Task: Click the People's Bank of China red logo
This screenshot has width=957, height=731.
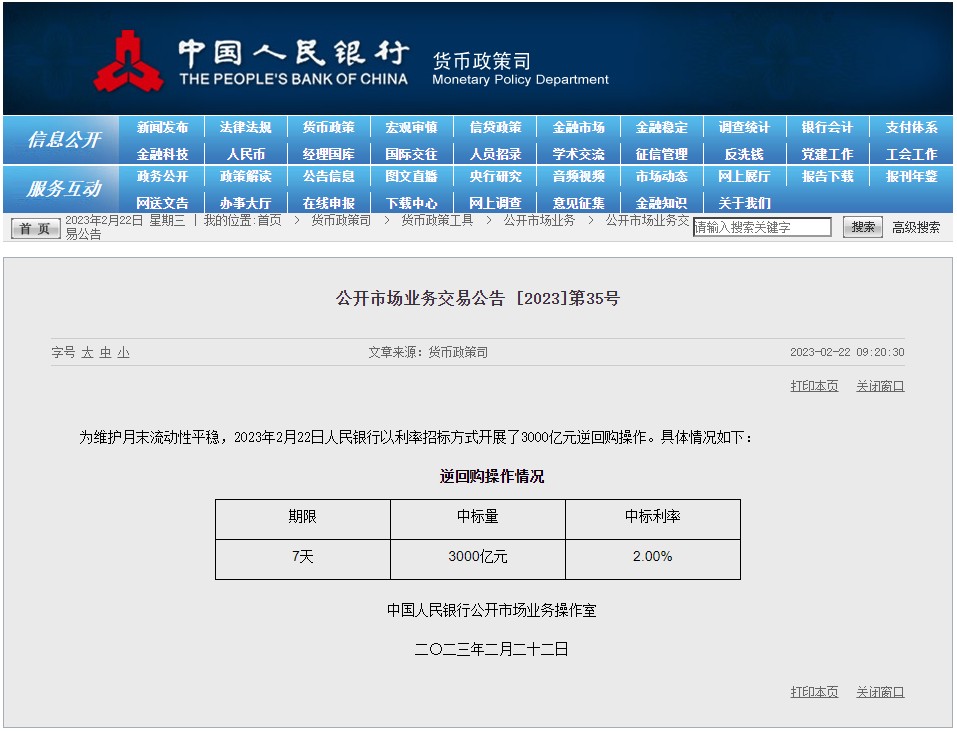Action: coord(128,62)
